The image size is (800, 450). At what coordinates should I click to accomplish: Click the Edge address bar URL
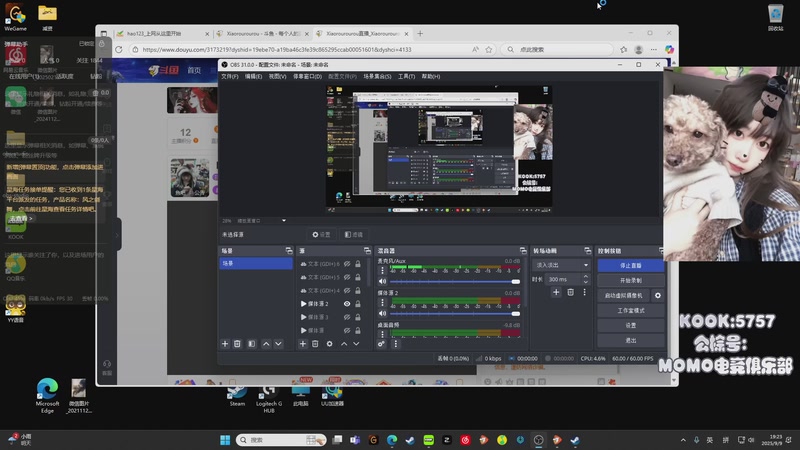coord(277,49)
